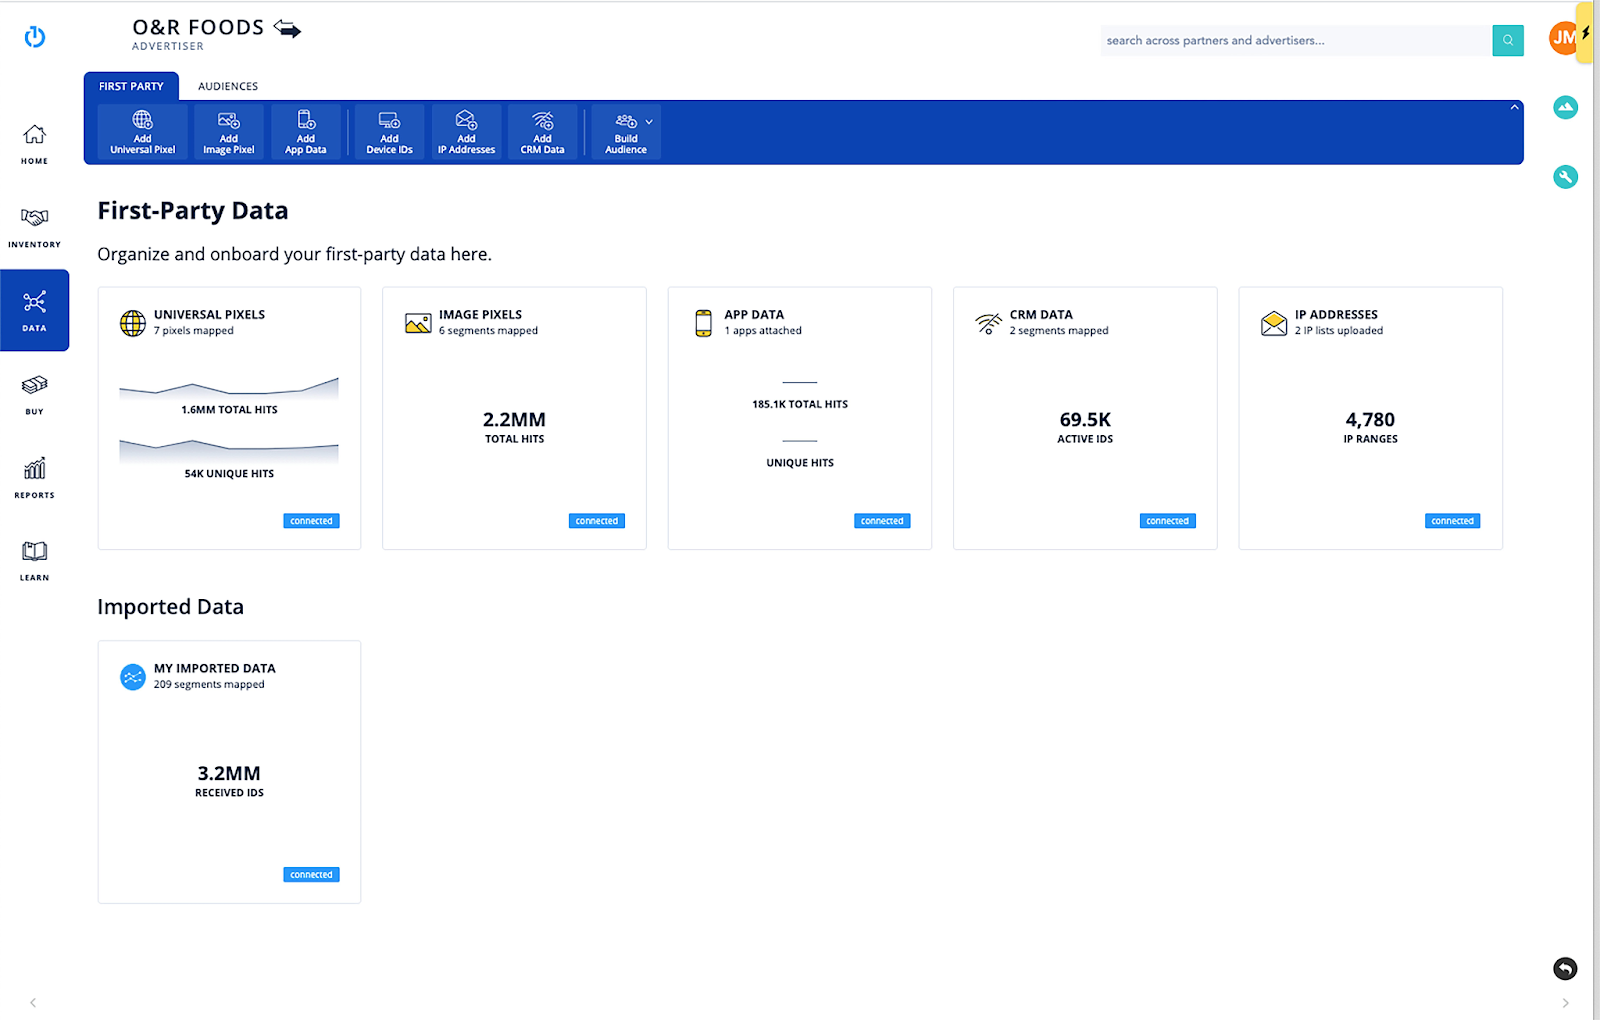Open the Data section in the sidebar

pos(34,310)
